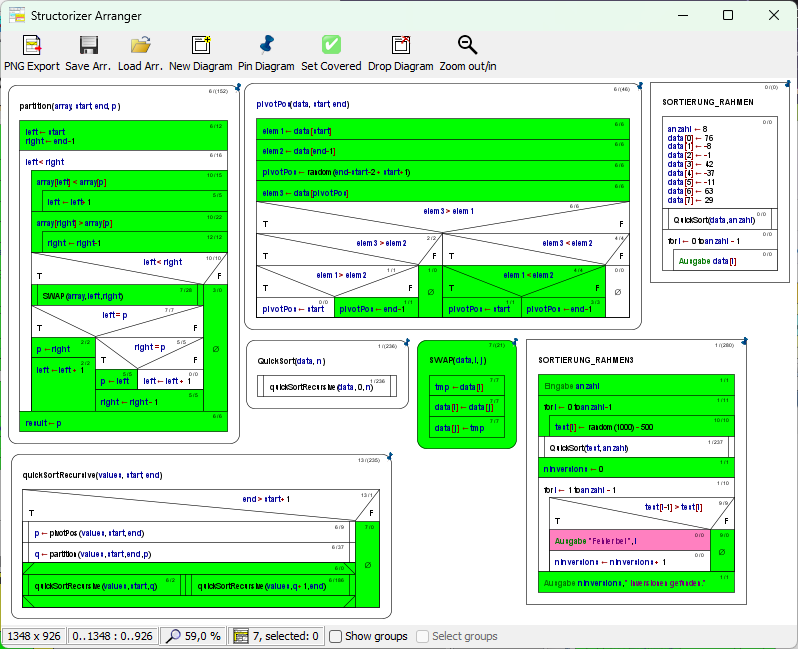The width and height of the screenshot is (798, 649).
Task: Click the diagram count icon in the status bar
Action: click(x=241, y=636)
